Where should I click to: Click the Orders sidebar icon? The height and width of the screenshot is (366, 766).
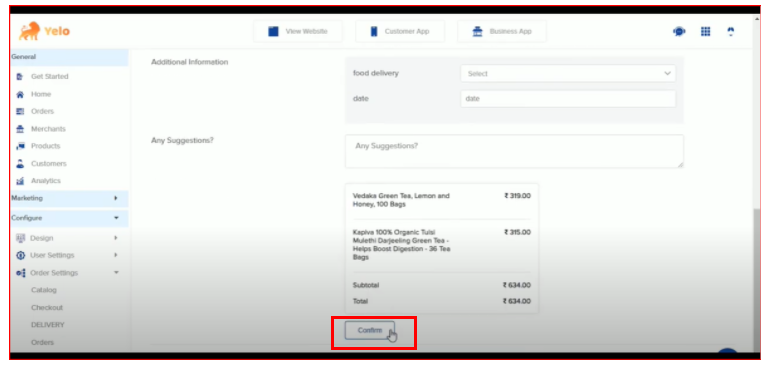[20, 111]
